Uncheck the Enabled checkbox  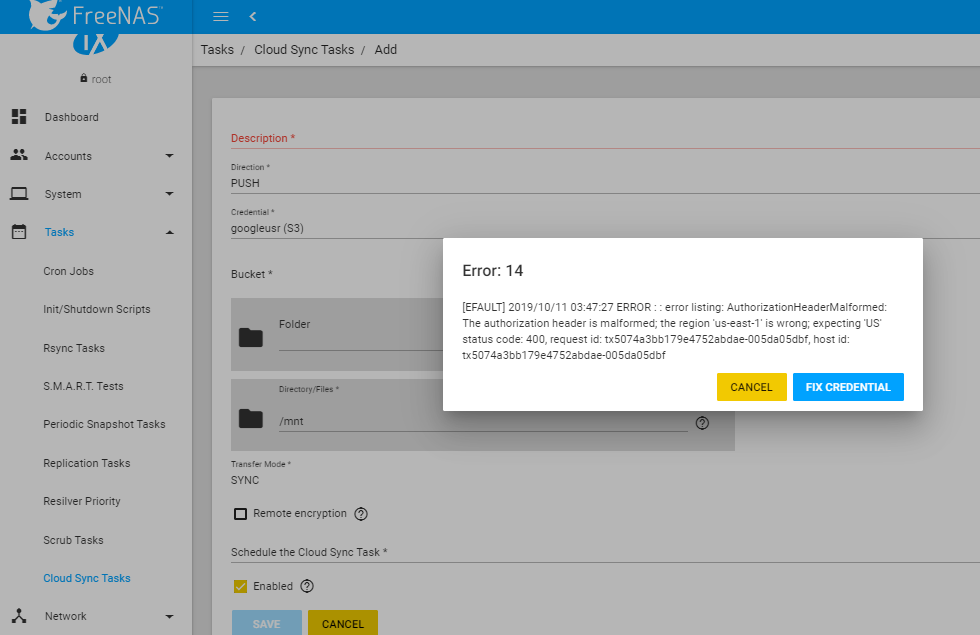(241, 586)
